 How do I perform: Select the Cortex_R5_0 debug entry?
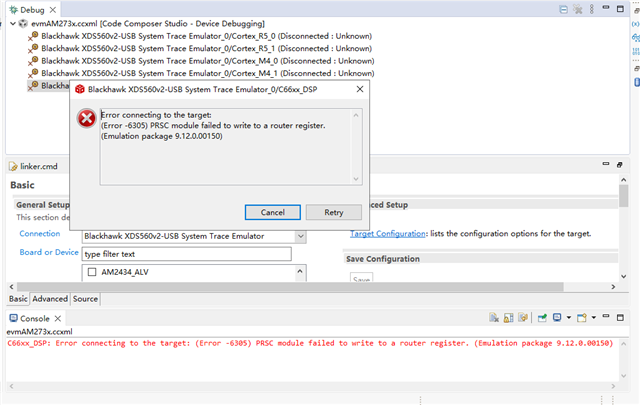pos(206,36)
